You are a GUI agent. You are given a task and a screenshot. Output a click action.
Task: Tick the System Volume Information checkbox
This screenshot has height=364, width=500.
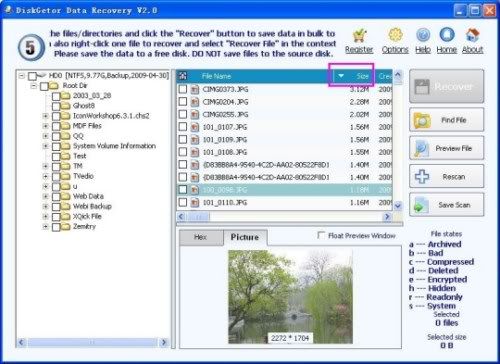[56, 147]
